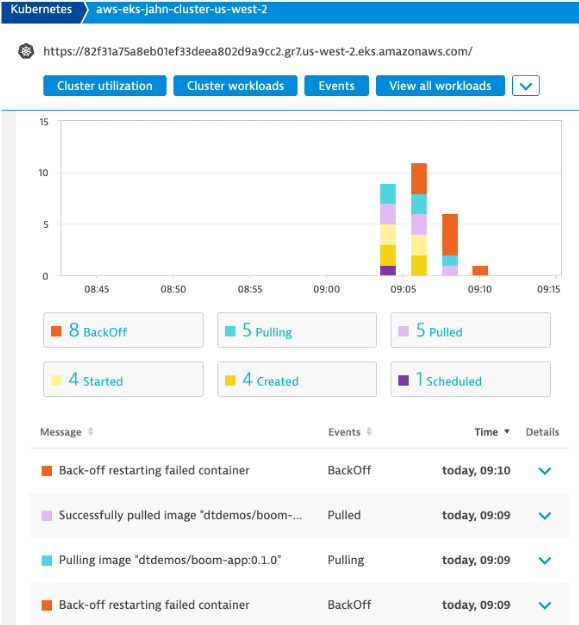Click the cluster API URL text
The width and height of the screenshot is (579, 625).
click(258, 51)
